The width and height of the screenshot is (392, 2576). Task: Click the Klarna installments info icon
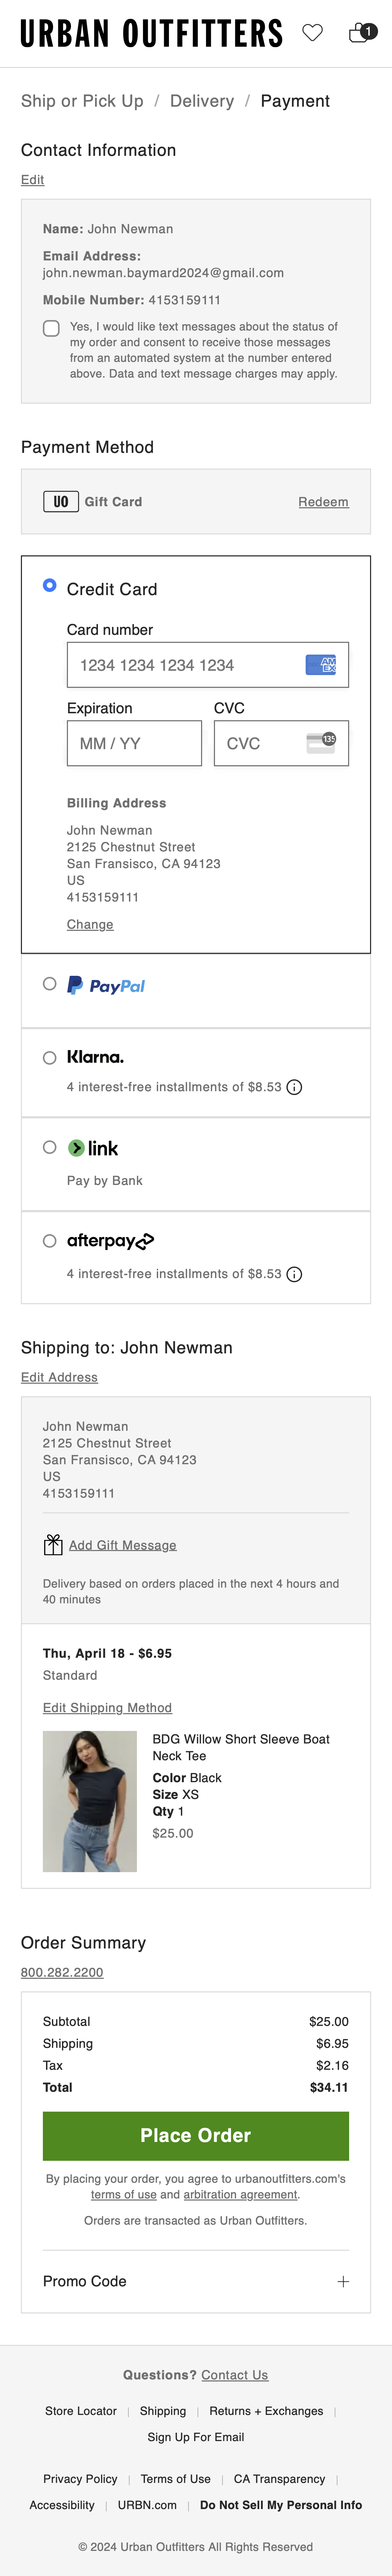294,1087
